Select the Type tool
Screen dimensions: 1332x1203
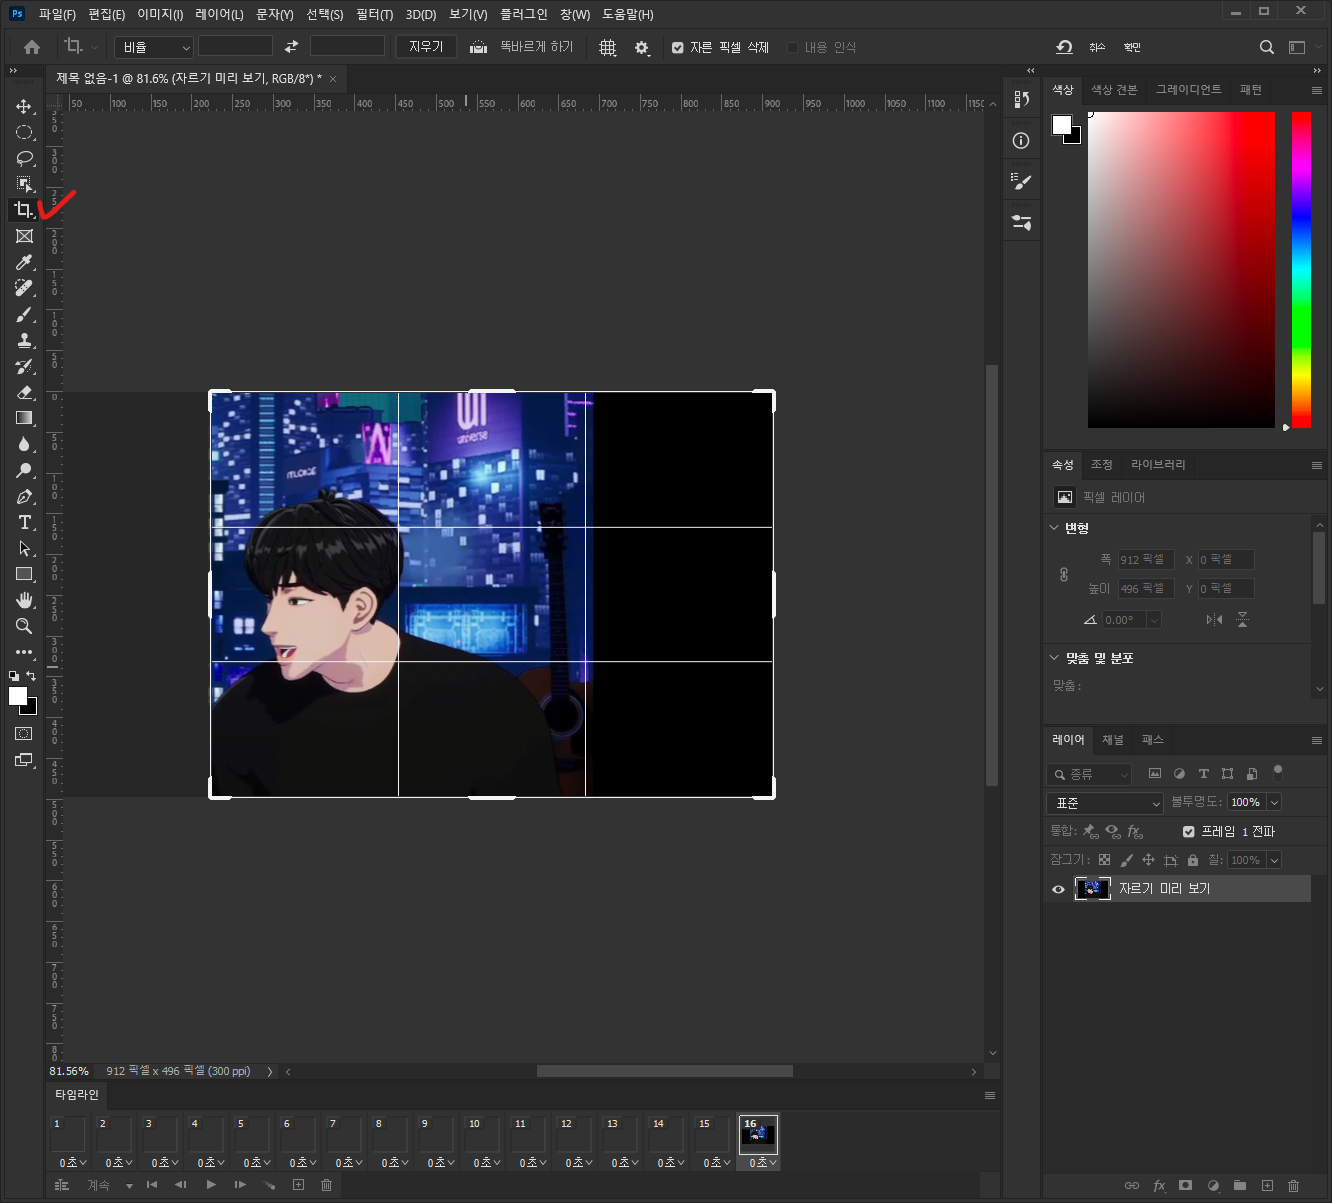(x=24, y=522)
